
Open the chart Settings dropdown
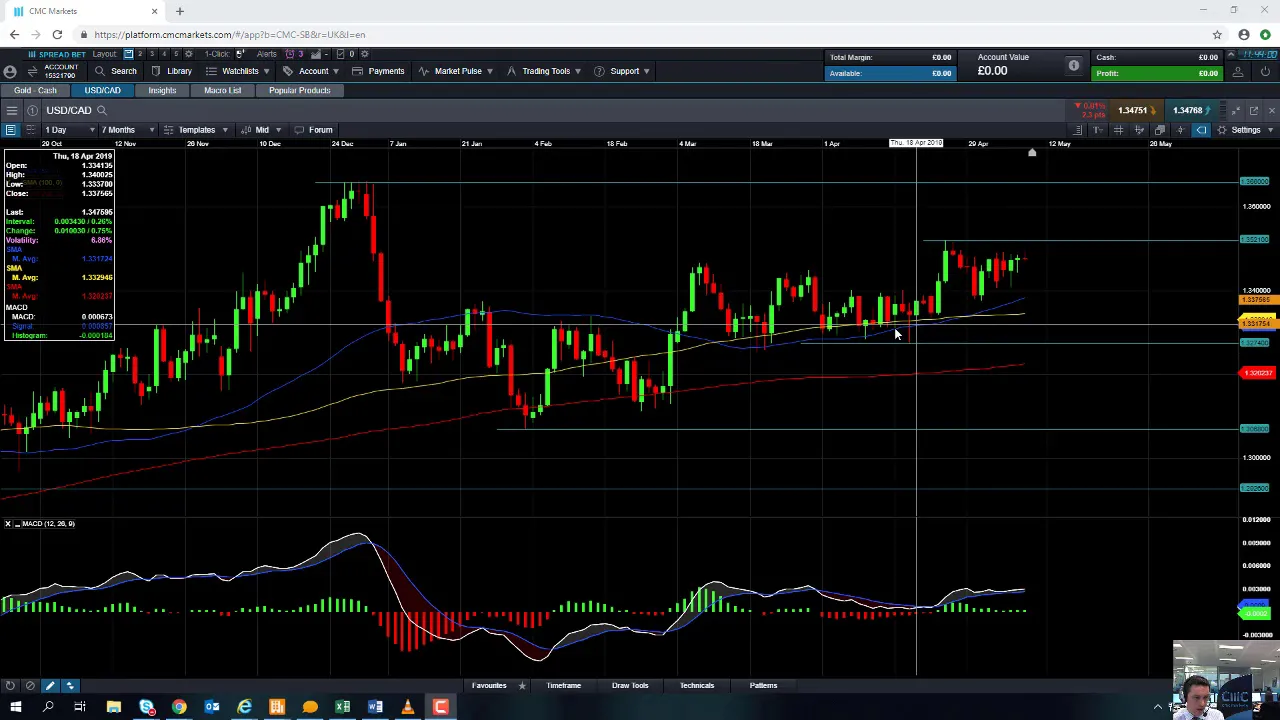pos(1245,130)
